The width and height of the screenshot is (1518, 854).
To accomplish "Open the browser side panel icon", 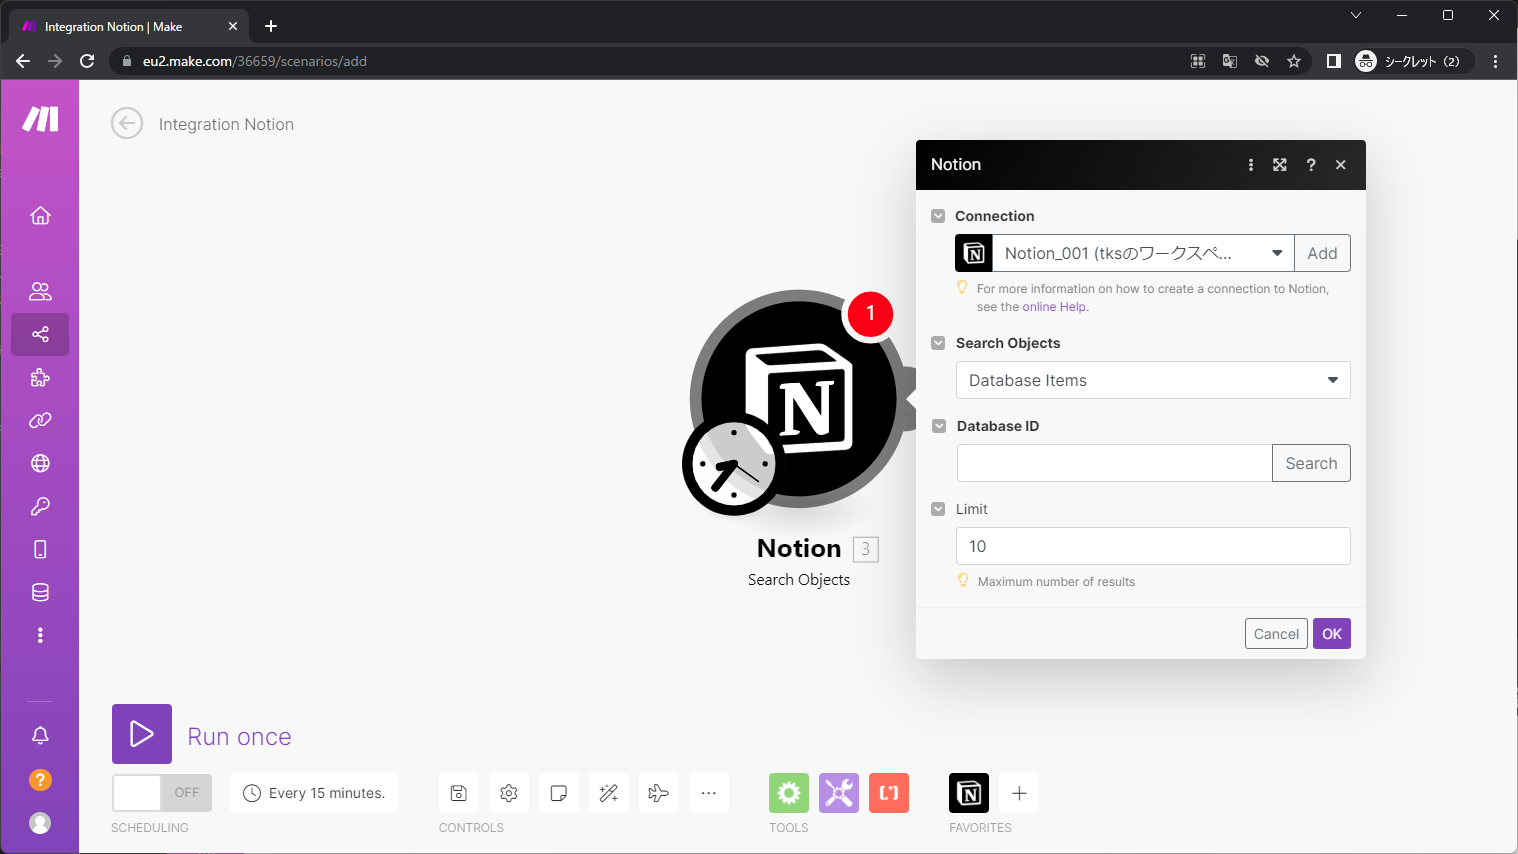I will pos(1333,61).
